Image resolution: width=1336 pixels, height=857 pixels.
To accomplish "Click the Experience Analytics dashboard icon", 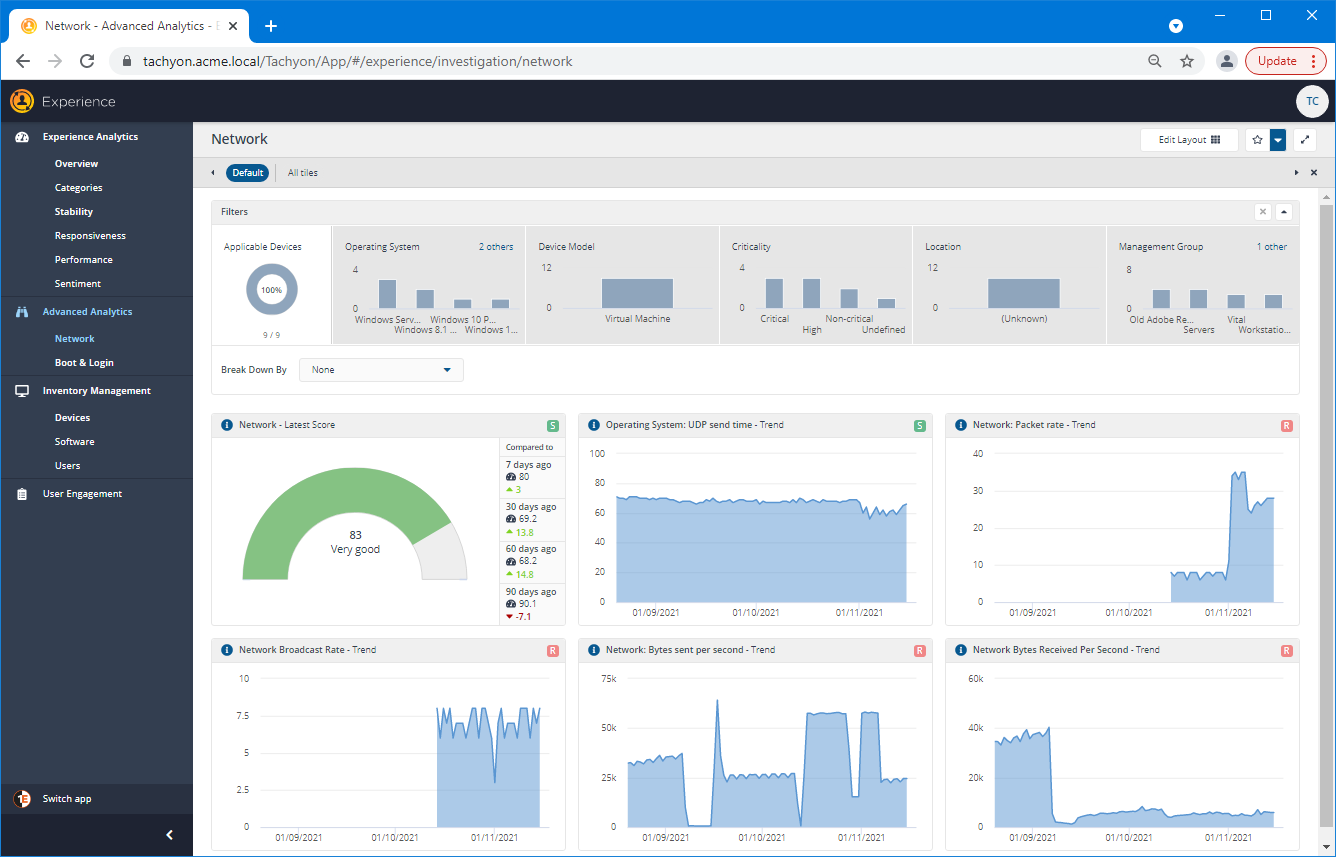I will [x=22, y=137].
